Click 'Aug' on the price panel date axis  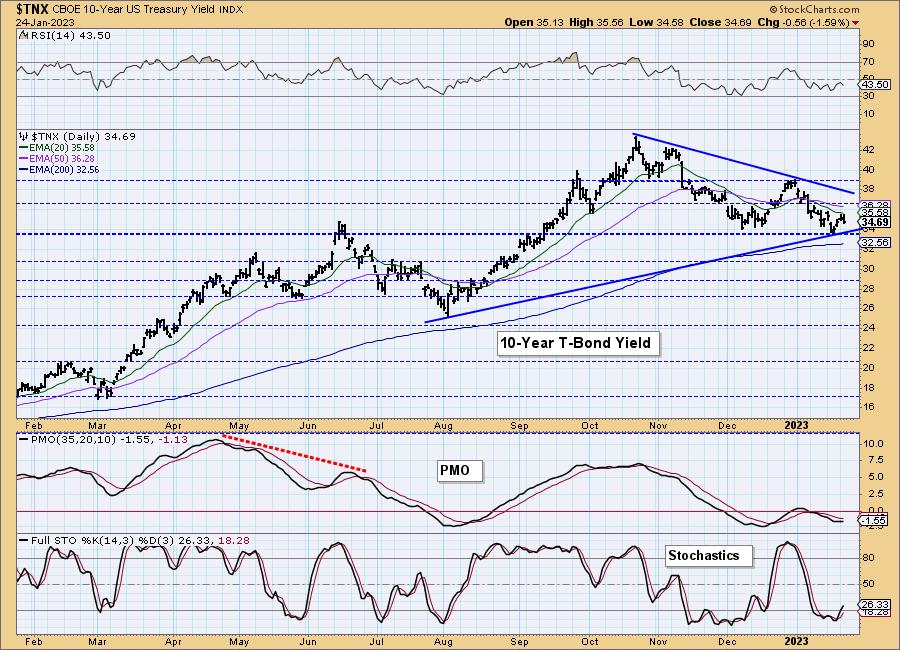443,426
